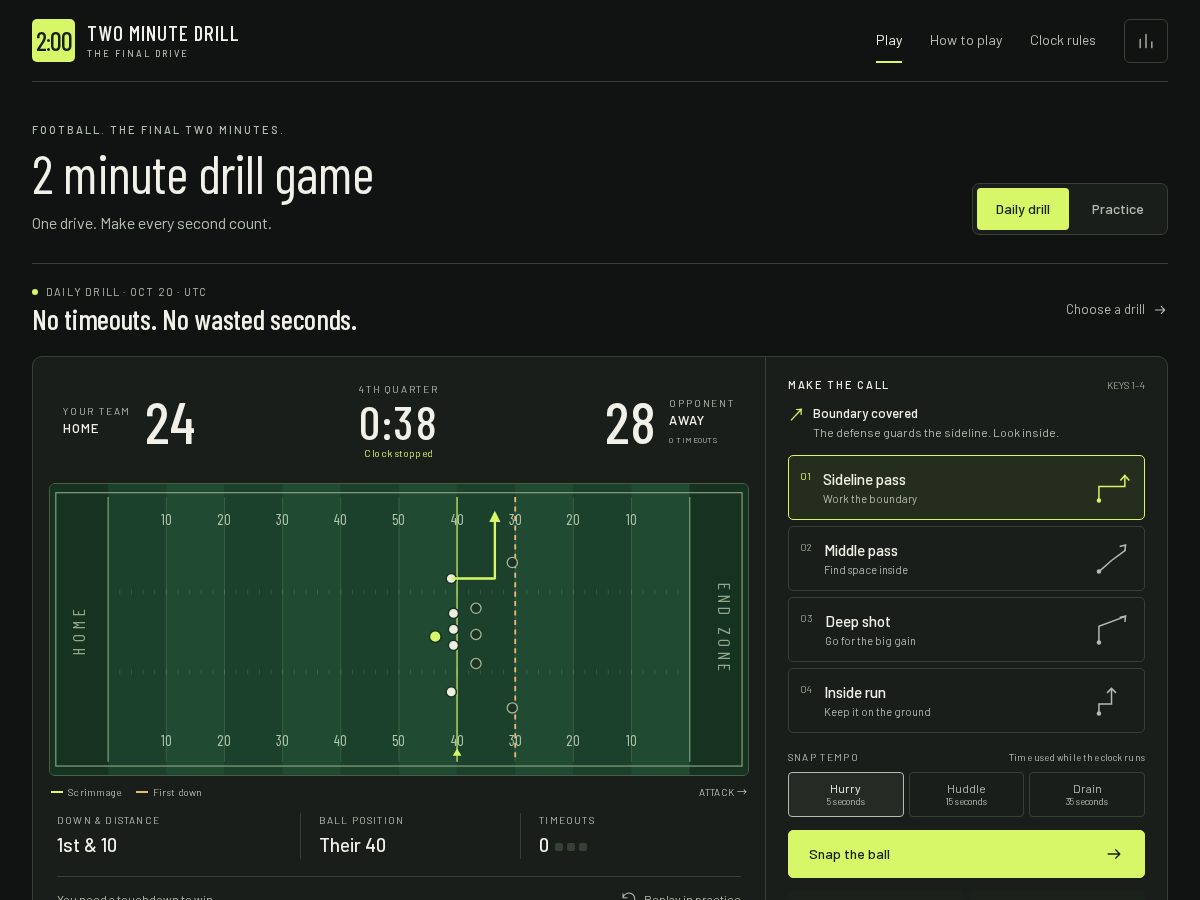The height and width of the screenshot is (900, 1200).
Task: Click the Choose a drill arrow icon
Action: coord(1160,310)
